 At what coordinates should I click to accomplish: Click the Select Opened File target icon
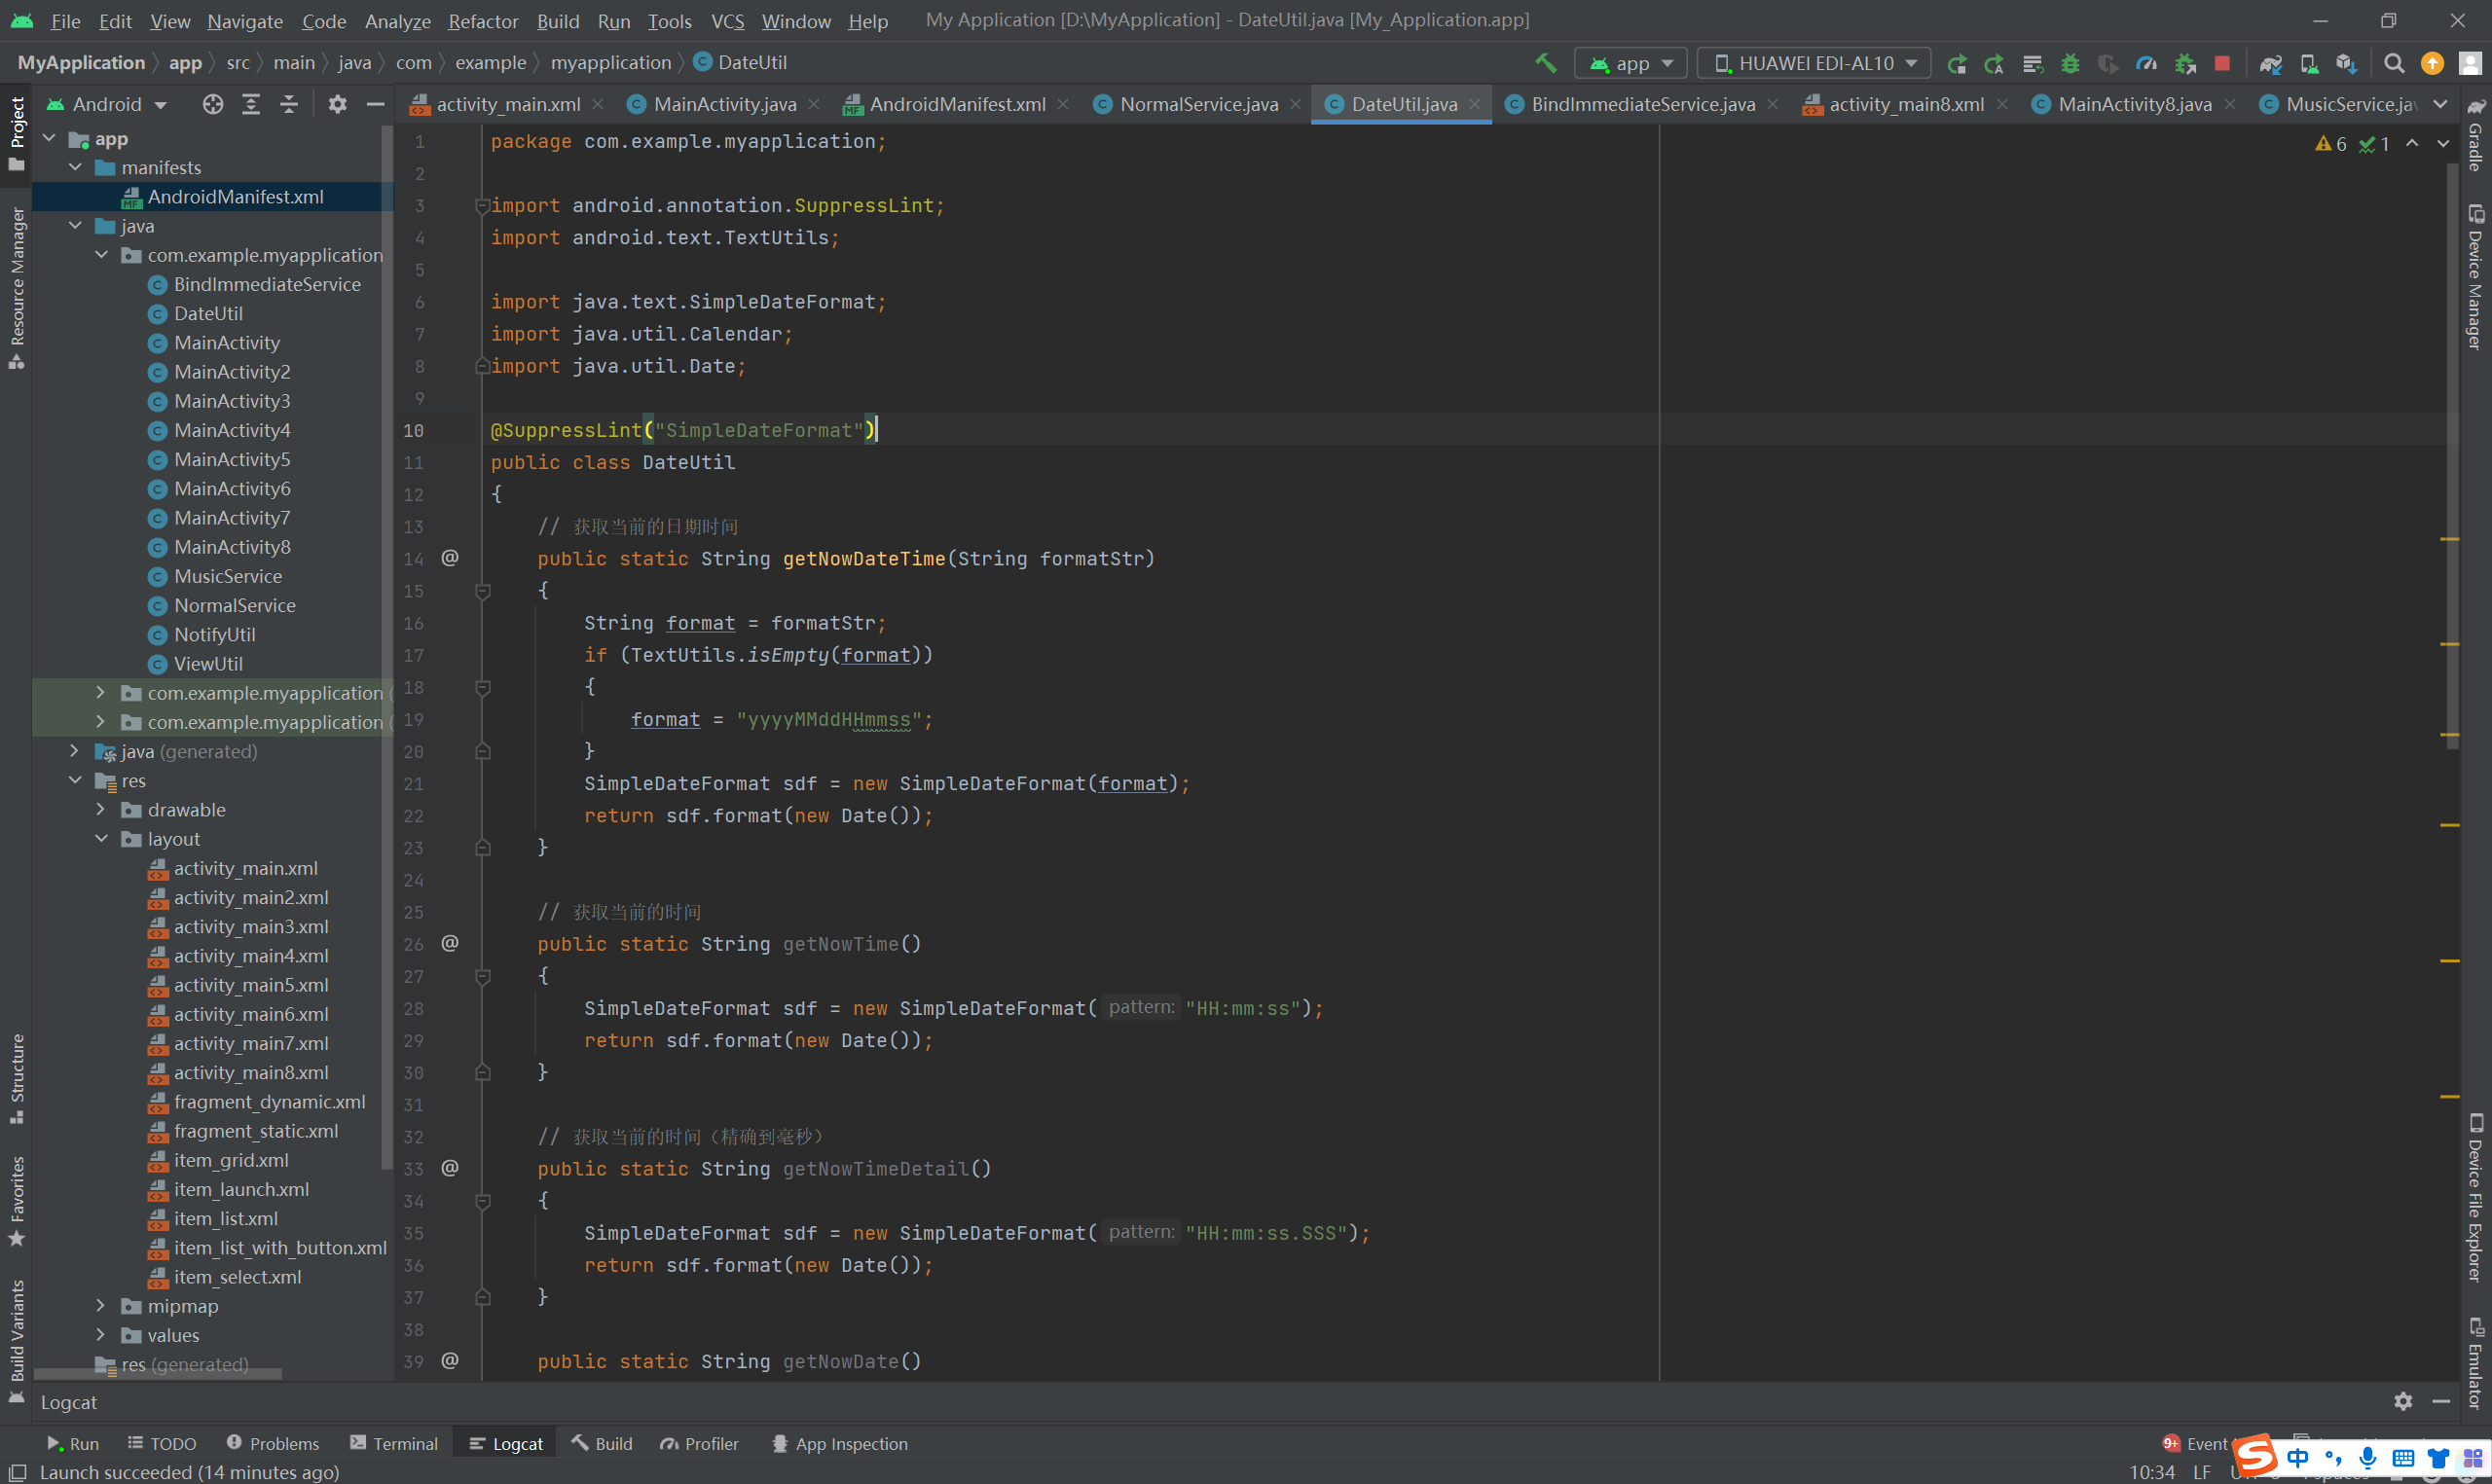click(212, 104)
